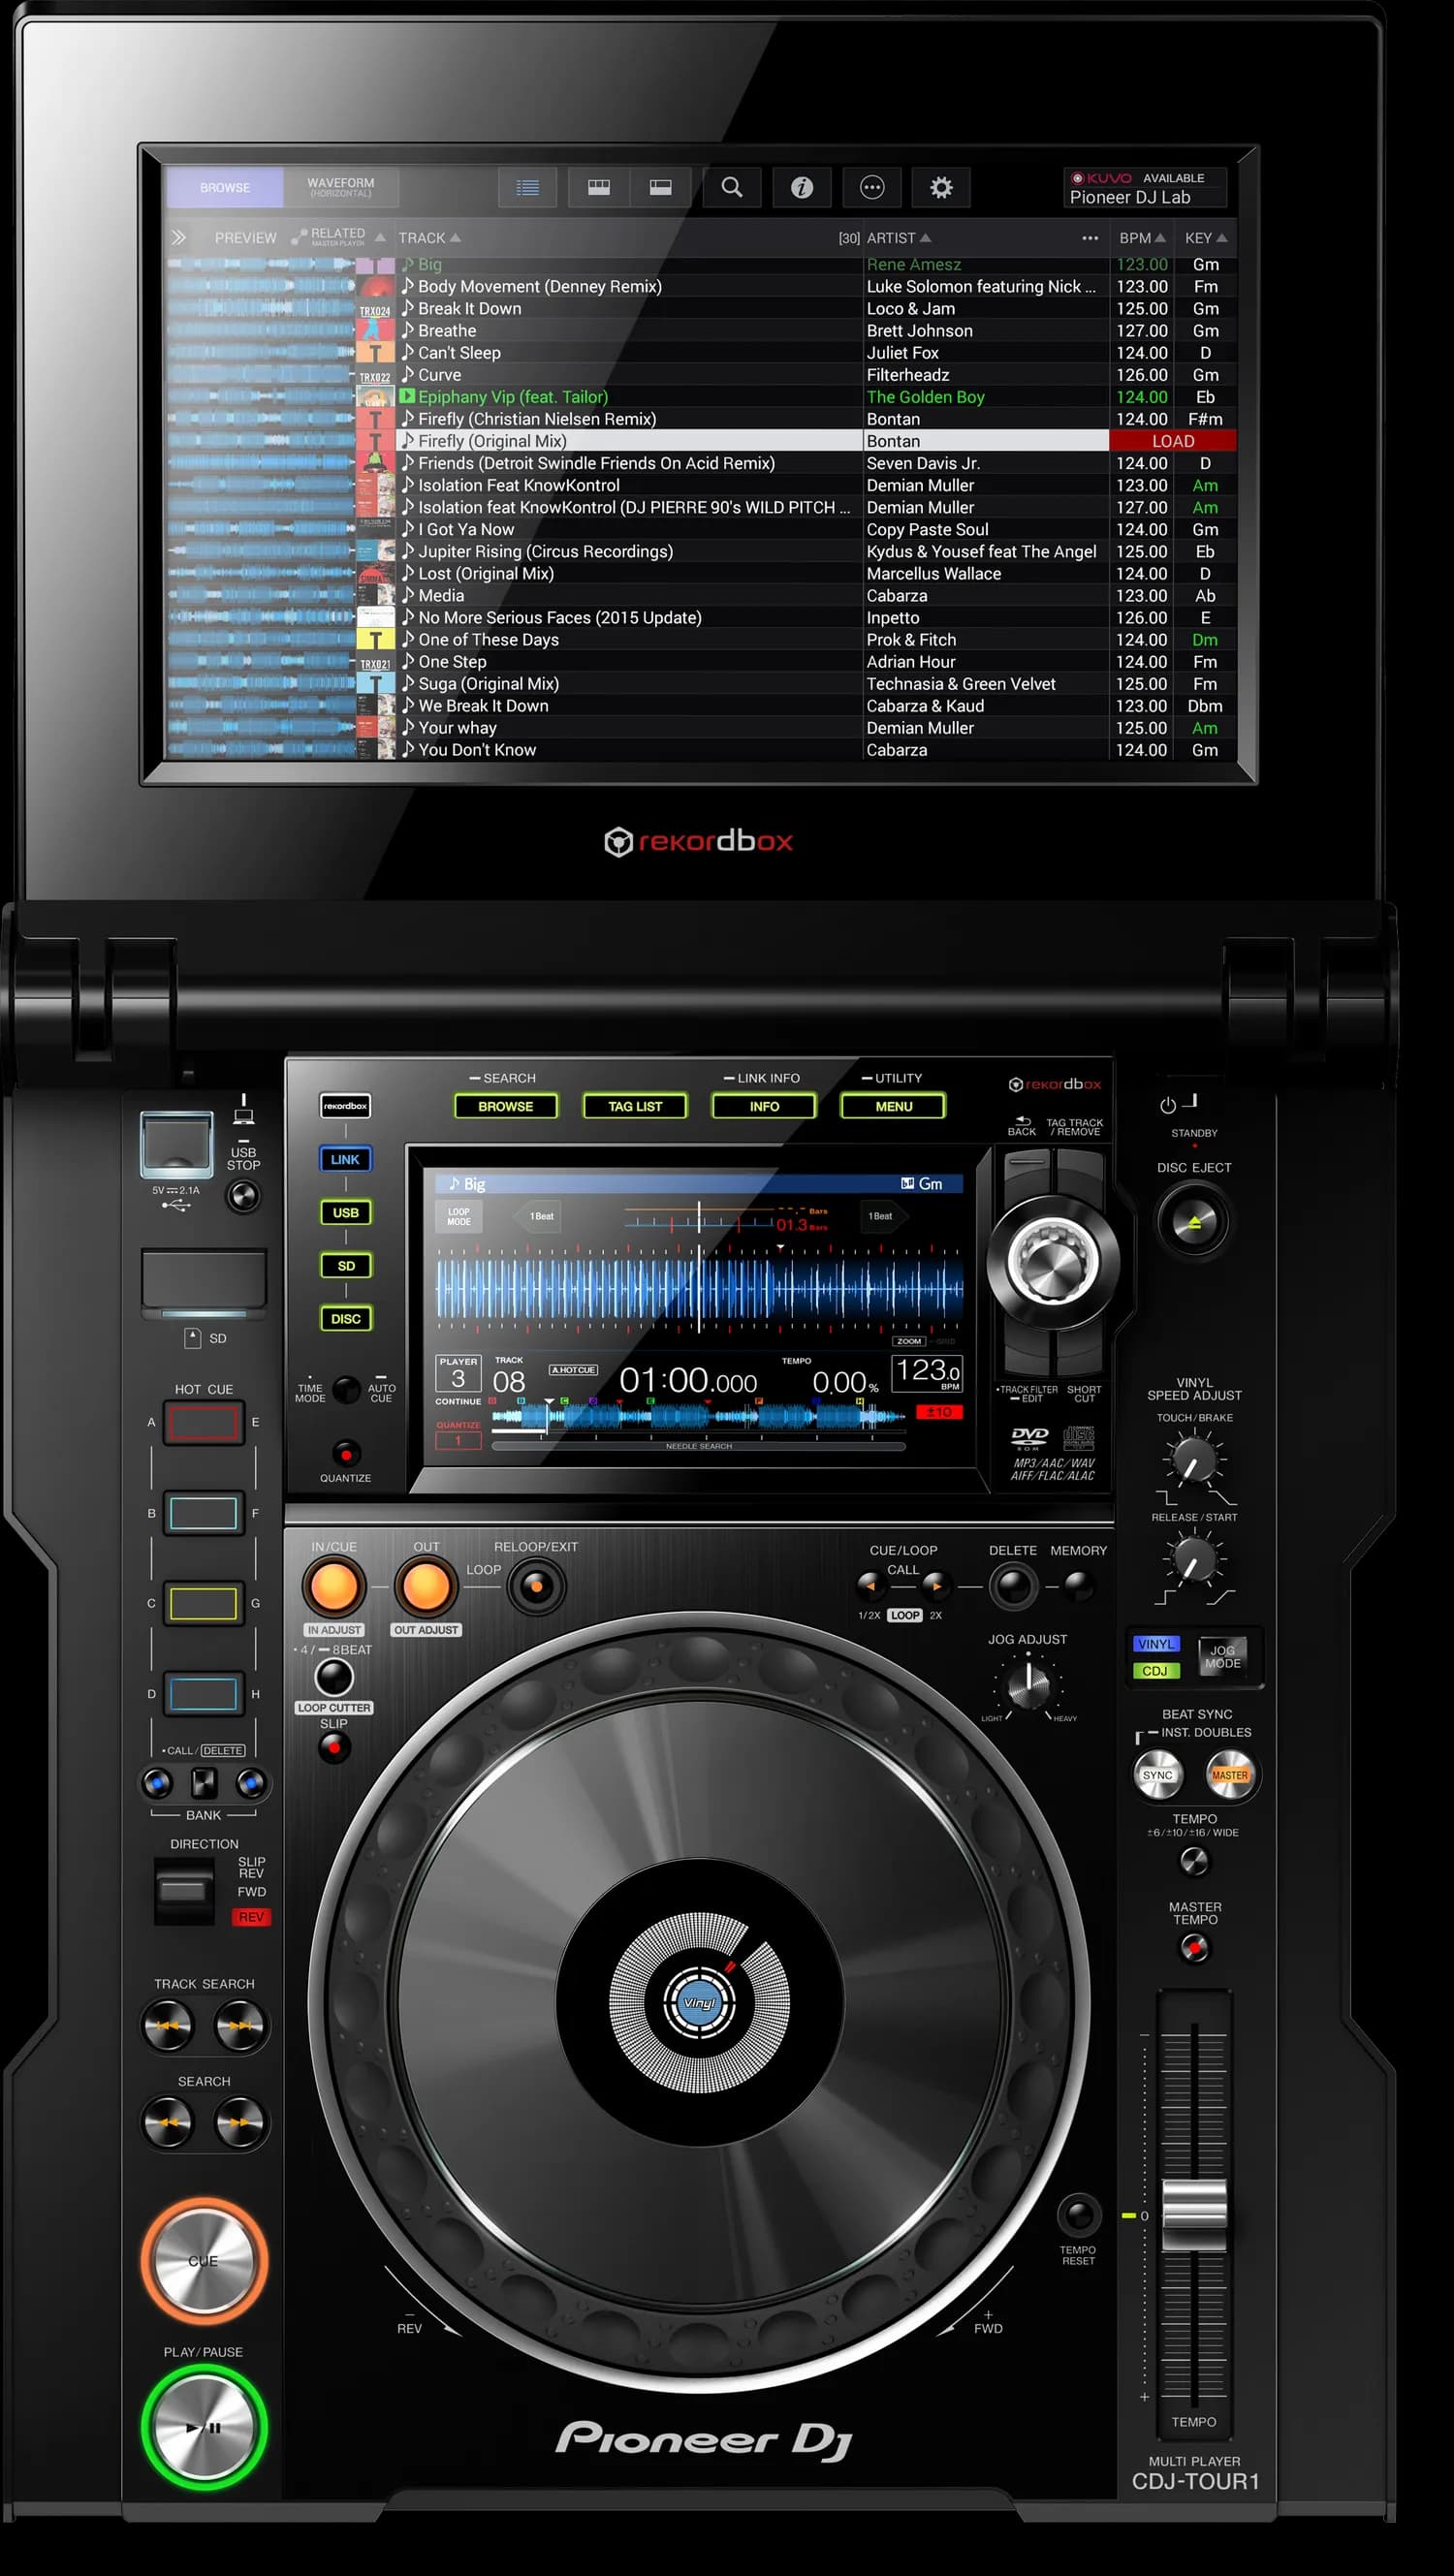Push the USB STOP button

(243, 1196)
